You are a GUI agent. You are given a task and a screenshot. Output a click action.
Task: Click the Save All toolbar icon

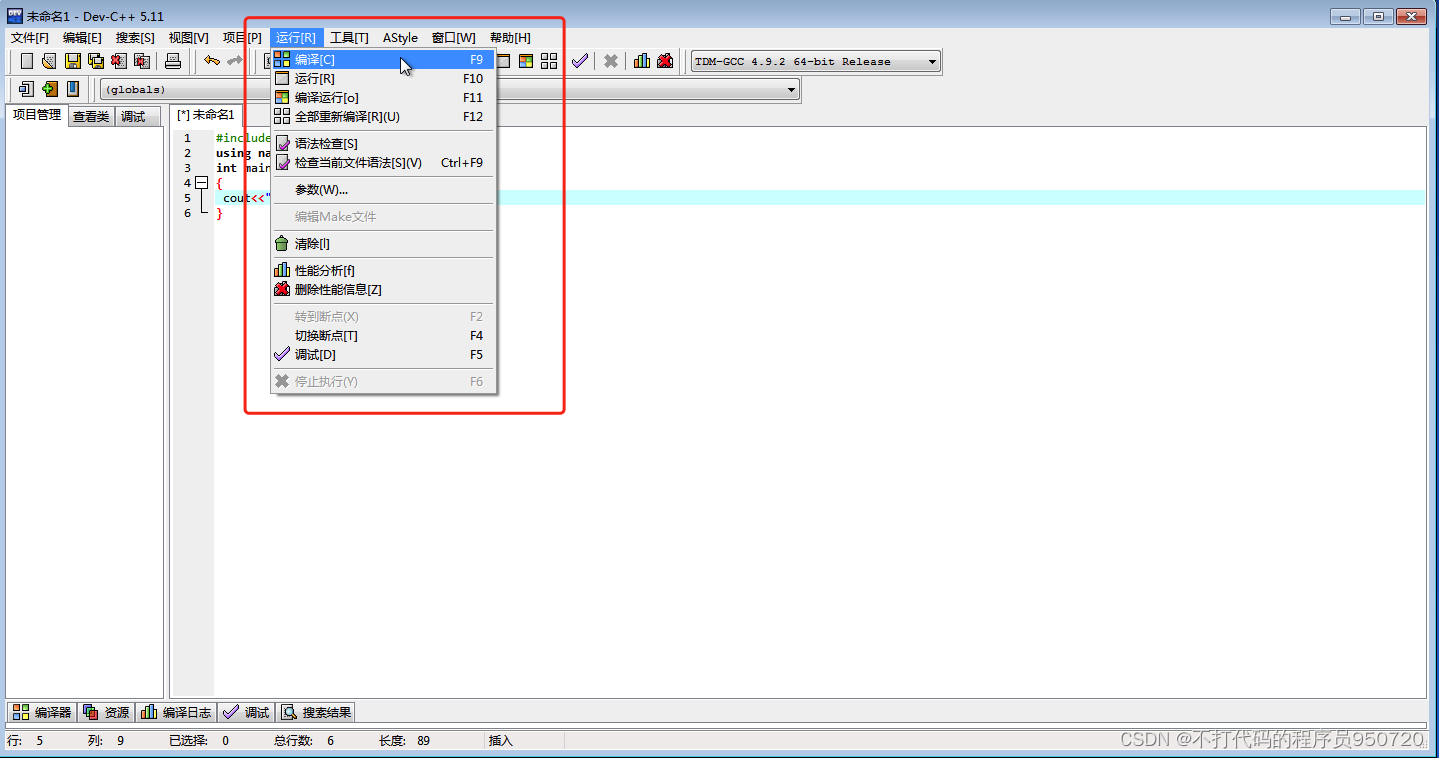point(96,61)
